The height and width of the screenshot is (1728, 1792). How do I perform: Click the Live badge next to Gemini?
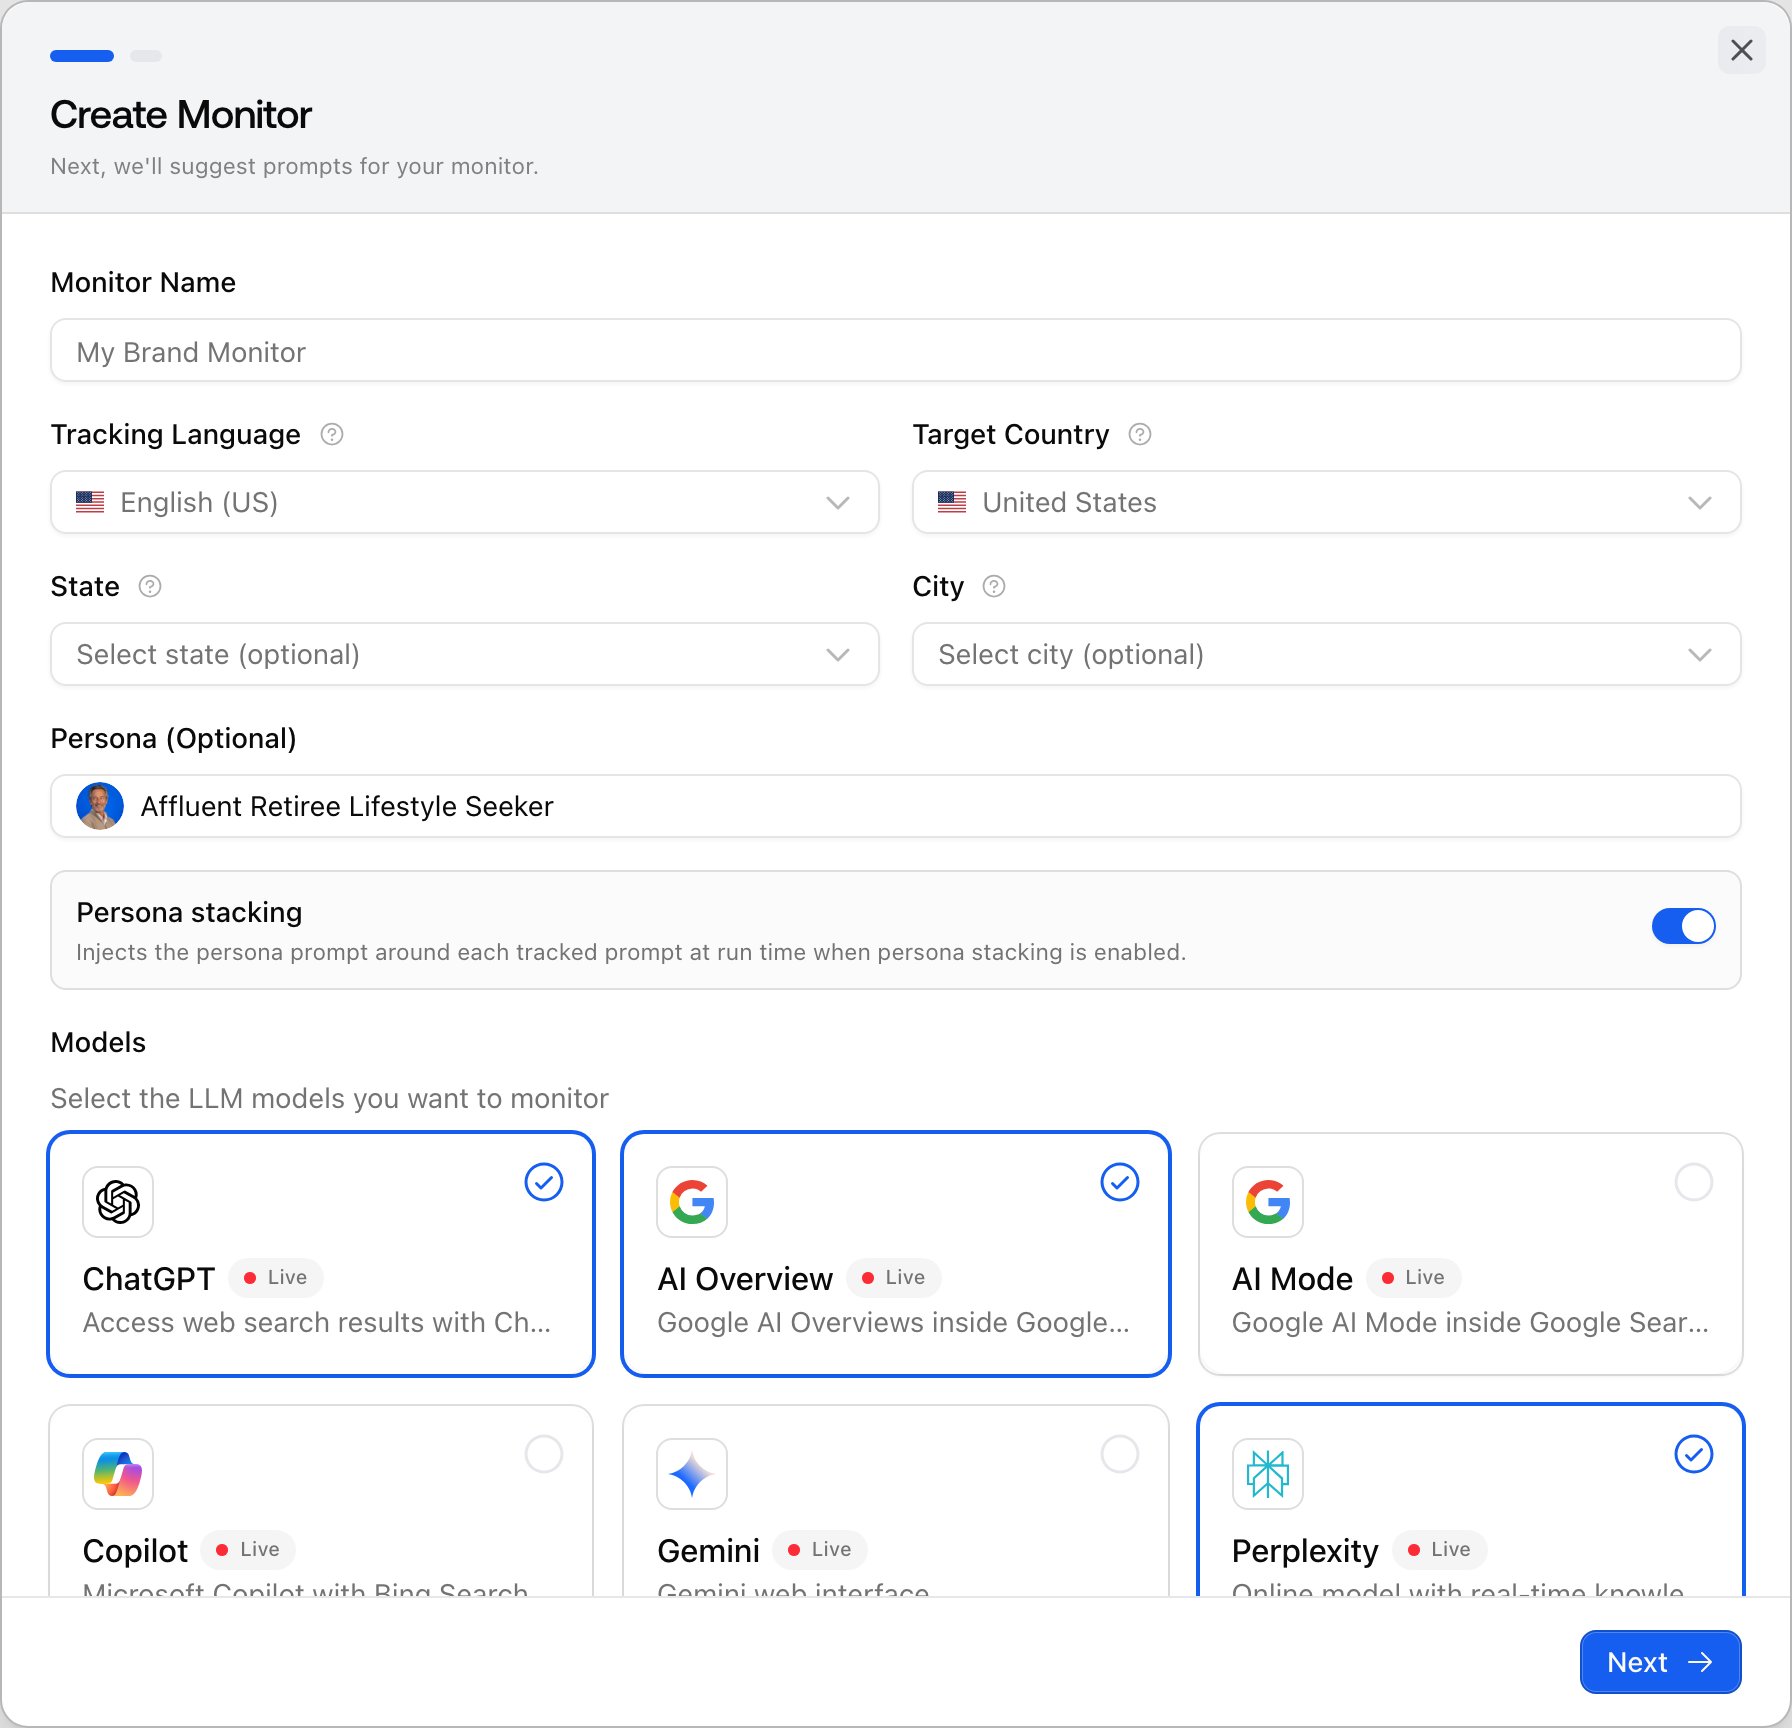click(x=820, y=1549)
